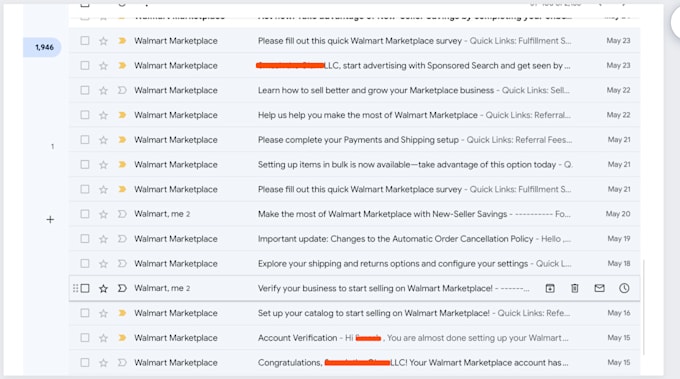
Task: Star the Account Verification email
Action: [x=103, y=338]
